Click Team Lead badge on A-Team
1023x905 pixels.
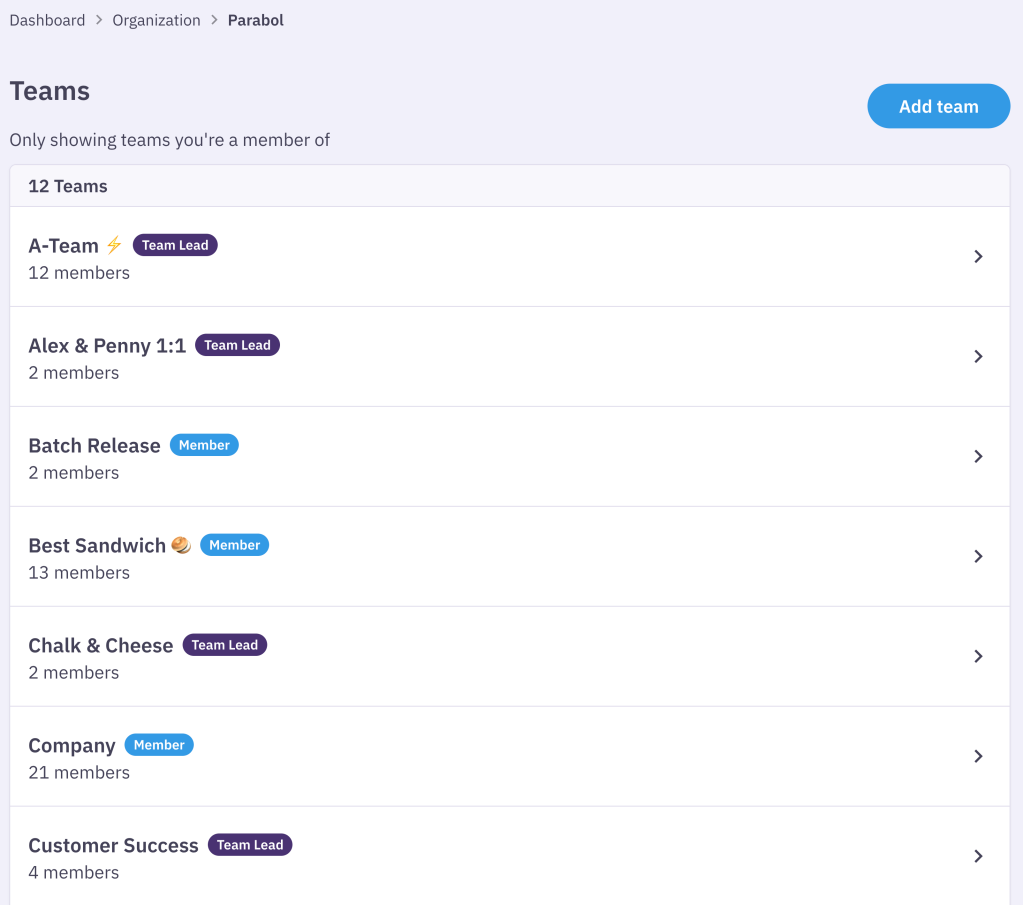click(x=175, y=245)
